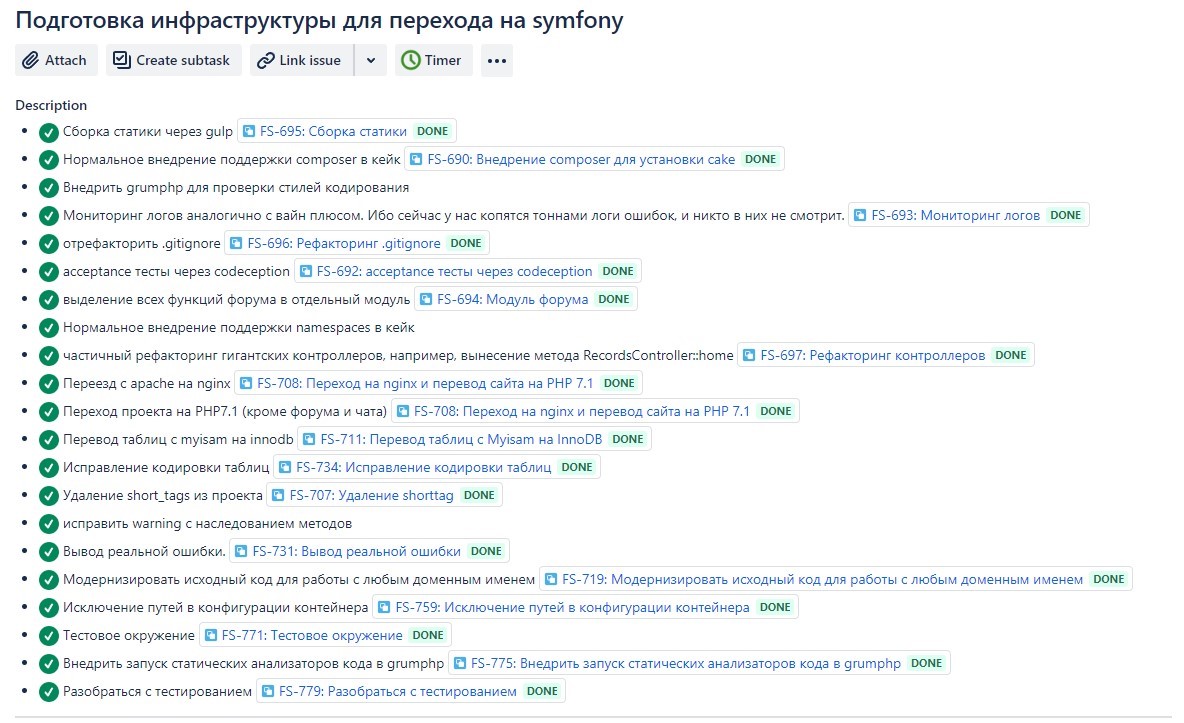Click the Link issue button
1184x723 pixels.
pos(301,60)
